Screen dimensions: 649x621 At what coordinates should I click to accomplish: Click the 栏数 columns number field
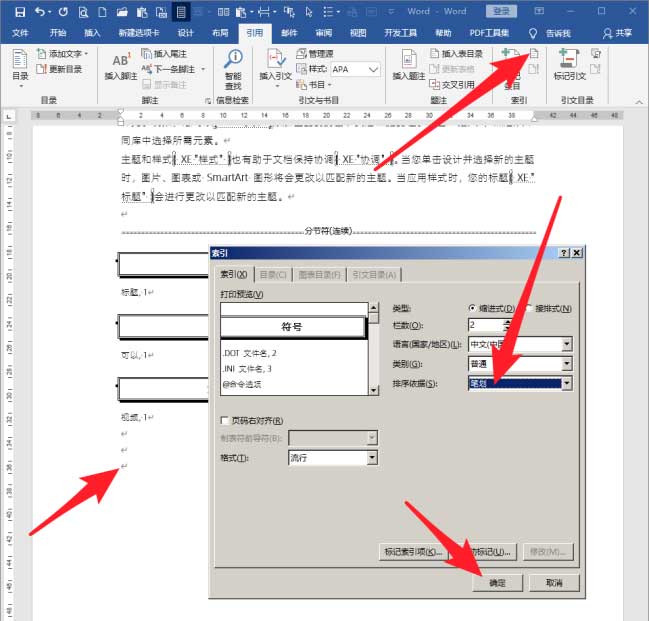click(x=485, y=325)
